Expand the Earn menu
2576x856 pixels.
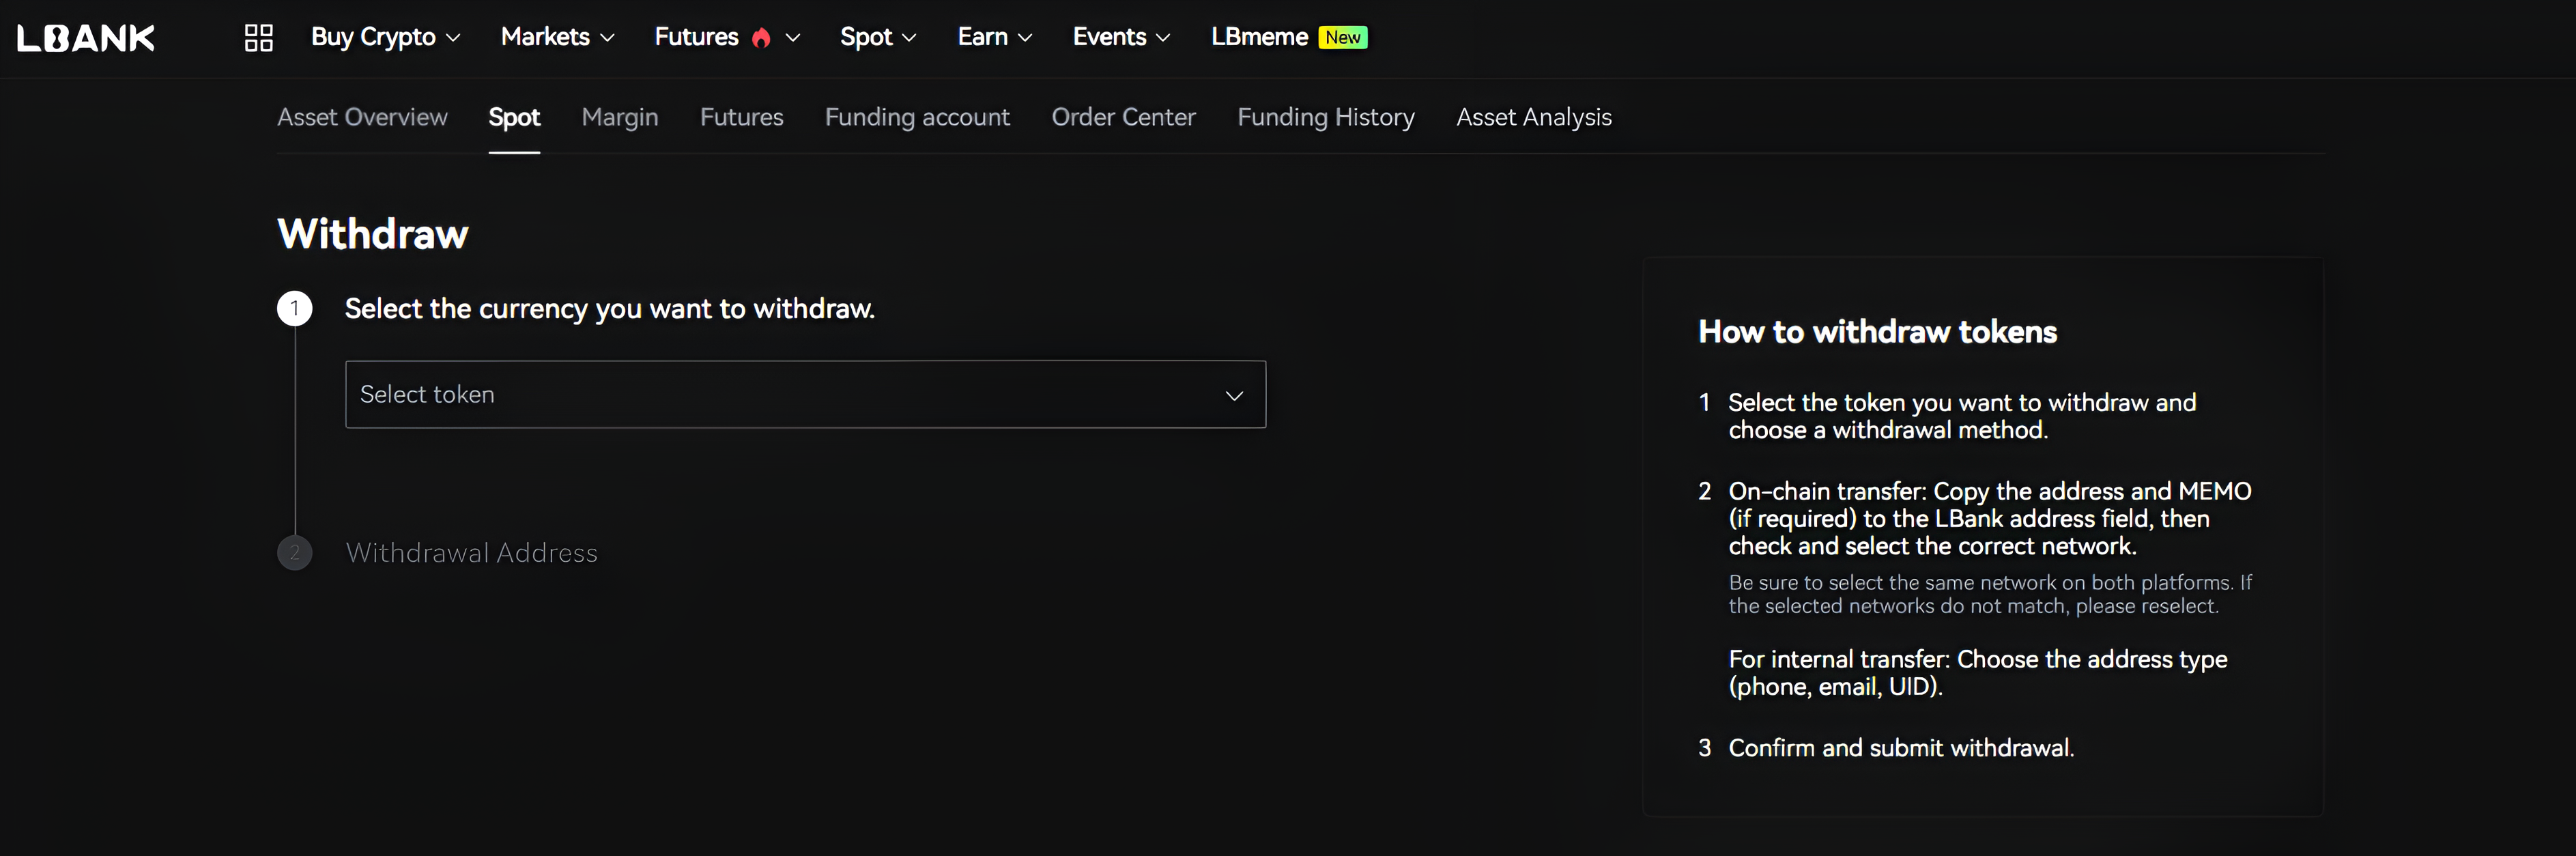994,37
